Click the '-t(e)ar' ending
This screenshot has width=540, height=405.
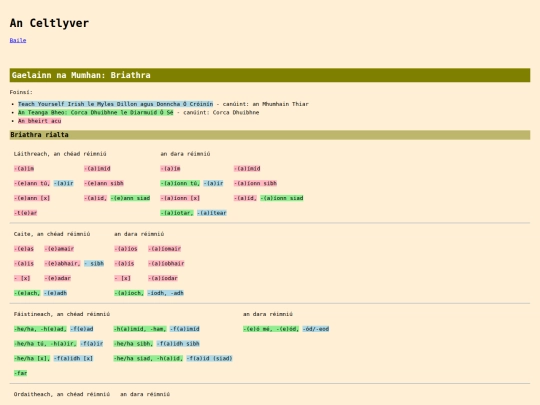click(25, 213)
